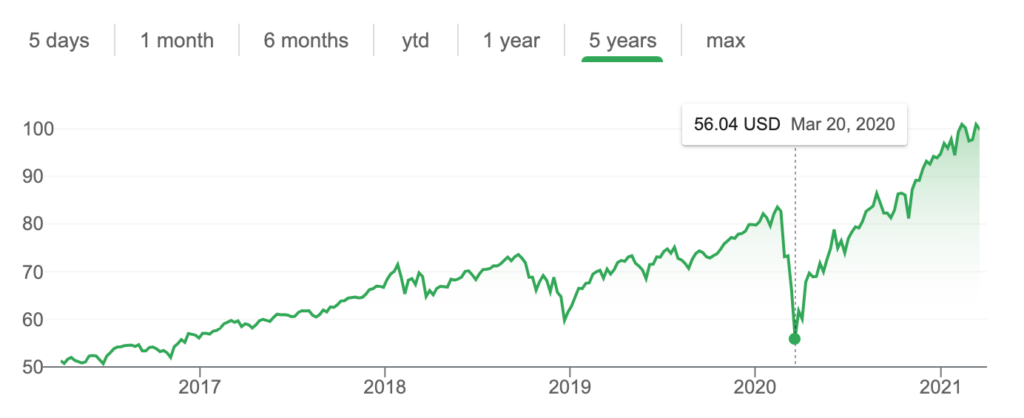Click the 2018 x-axis label

385,389
